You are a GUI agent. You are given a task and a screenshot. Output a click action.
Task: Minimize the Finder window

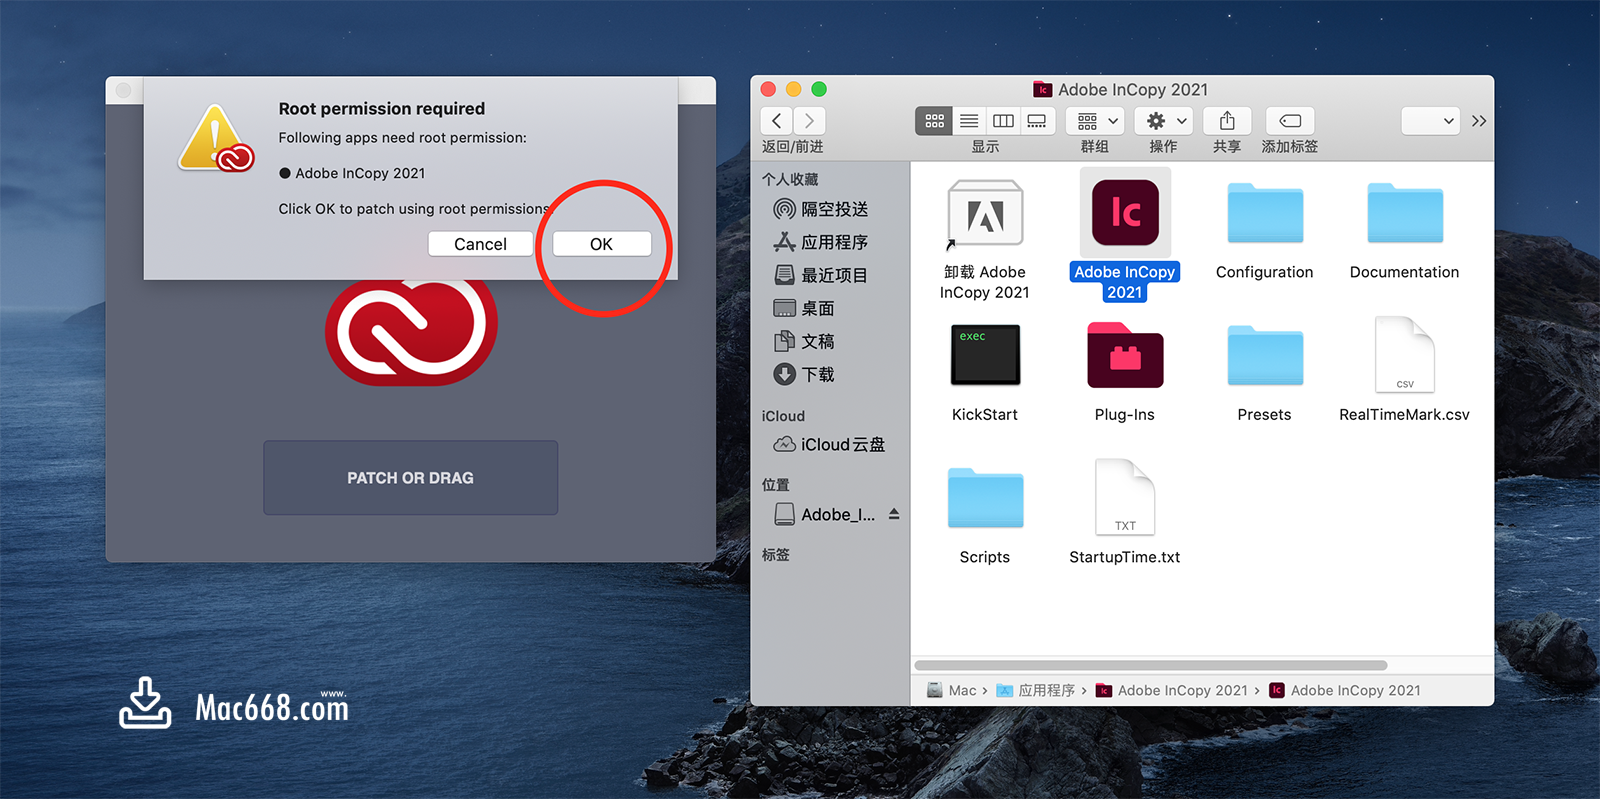[x=794, y=89]
